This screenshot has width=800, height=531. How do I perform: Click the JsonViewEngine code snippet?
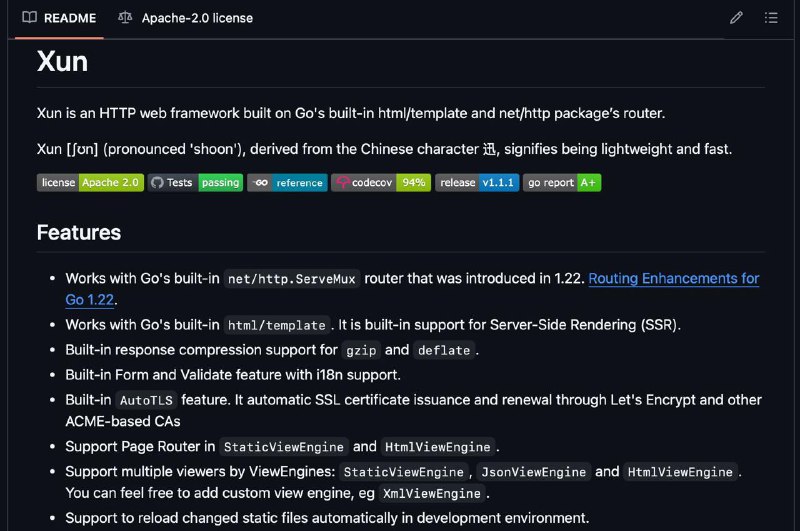pyautogui.click(x=534, y=472)
